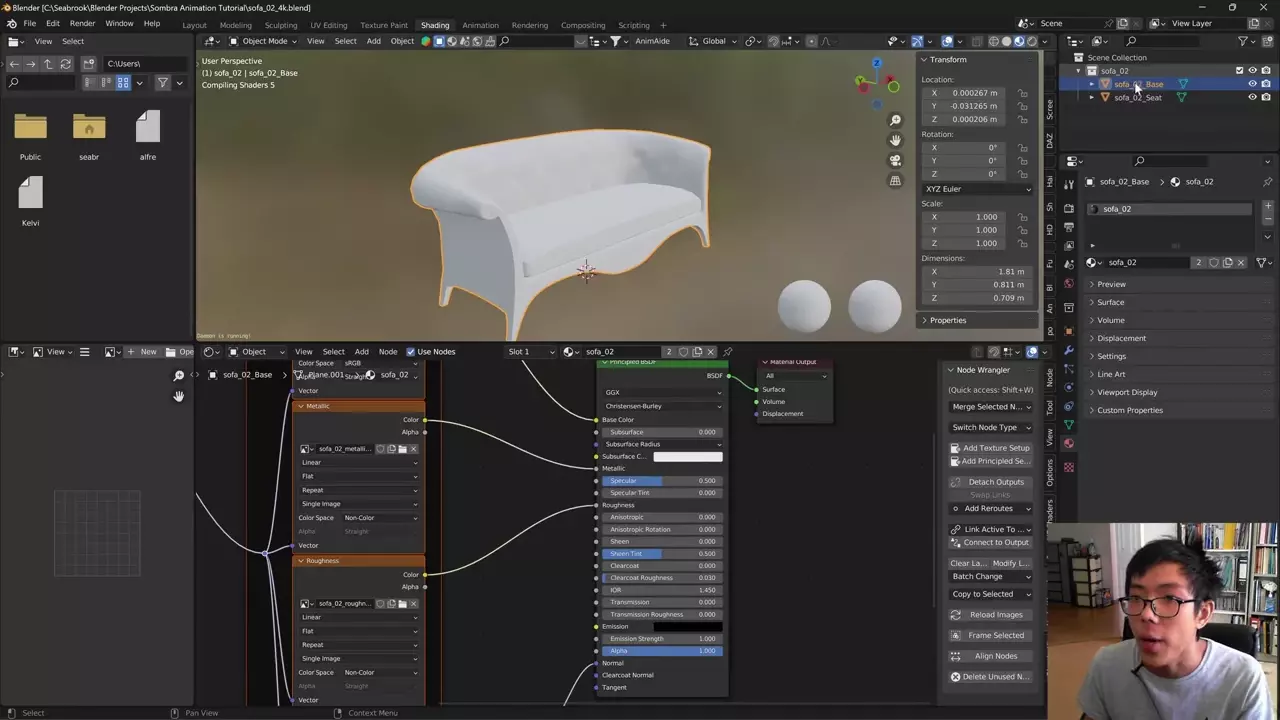The height and width of the screenshot is (720, 1280).
Task: Expand the Surface material panel
Action: pos(1110,302)
